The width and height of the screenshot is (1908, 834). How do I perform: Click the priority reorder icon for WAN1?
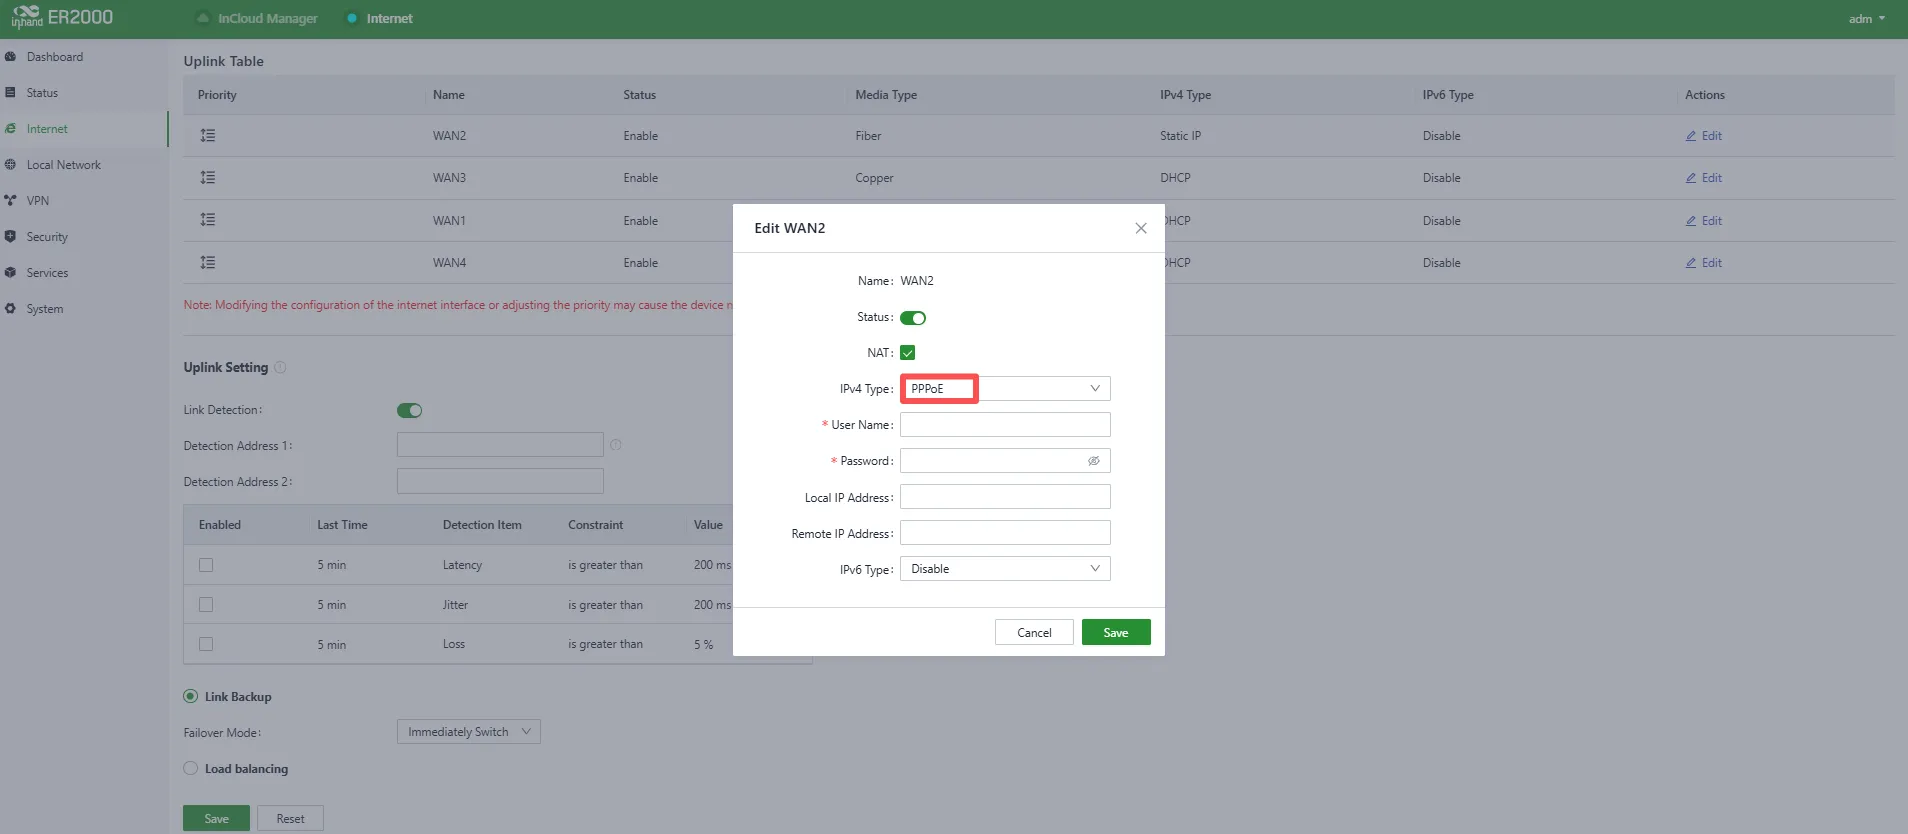point(208,220)
